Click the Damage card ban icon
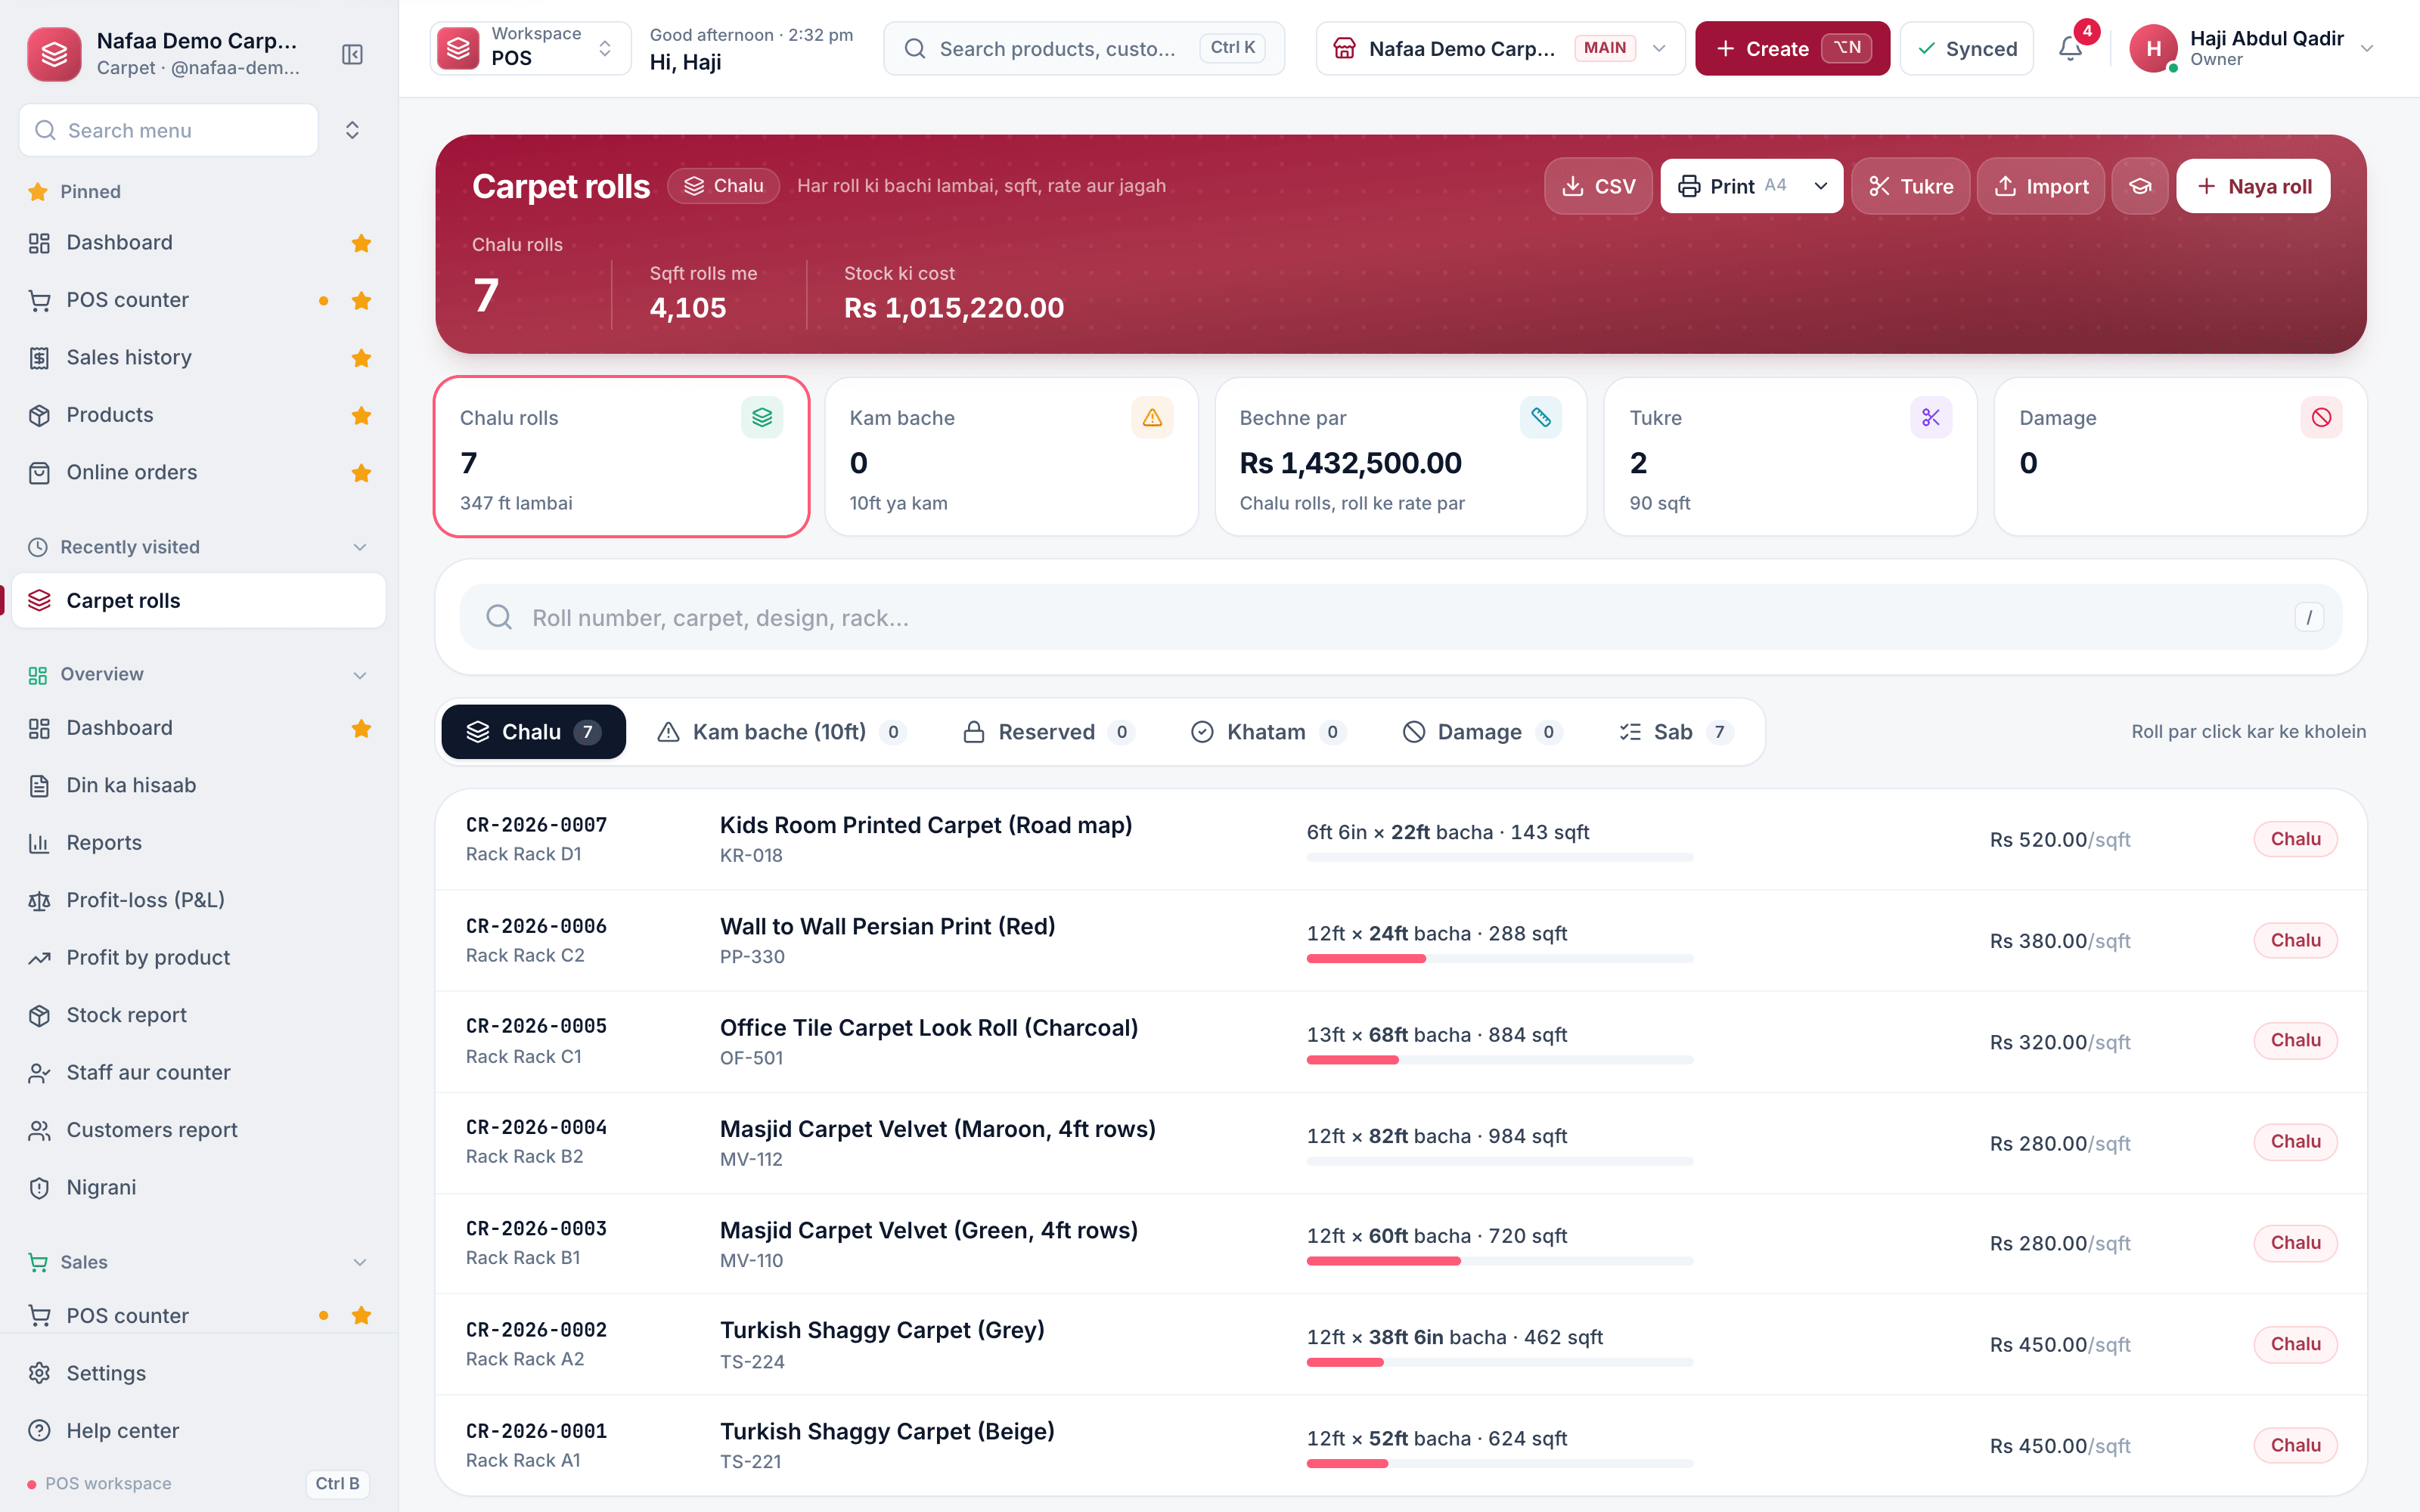 (x=2321, y=417)
